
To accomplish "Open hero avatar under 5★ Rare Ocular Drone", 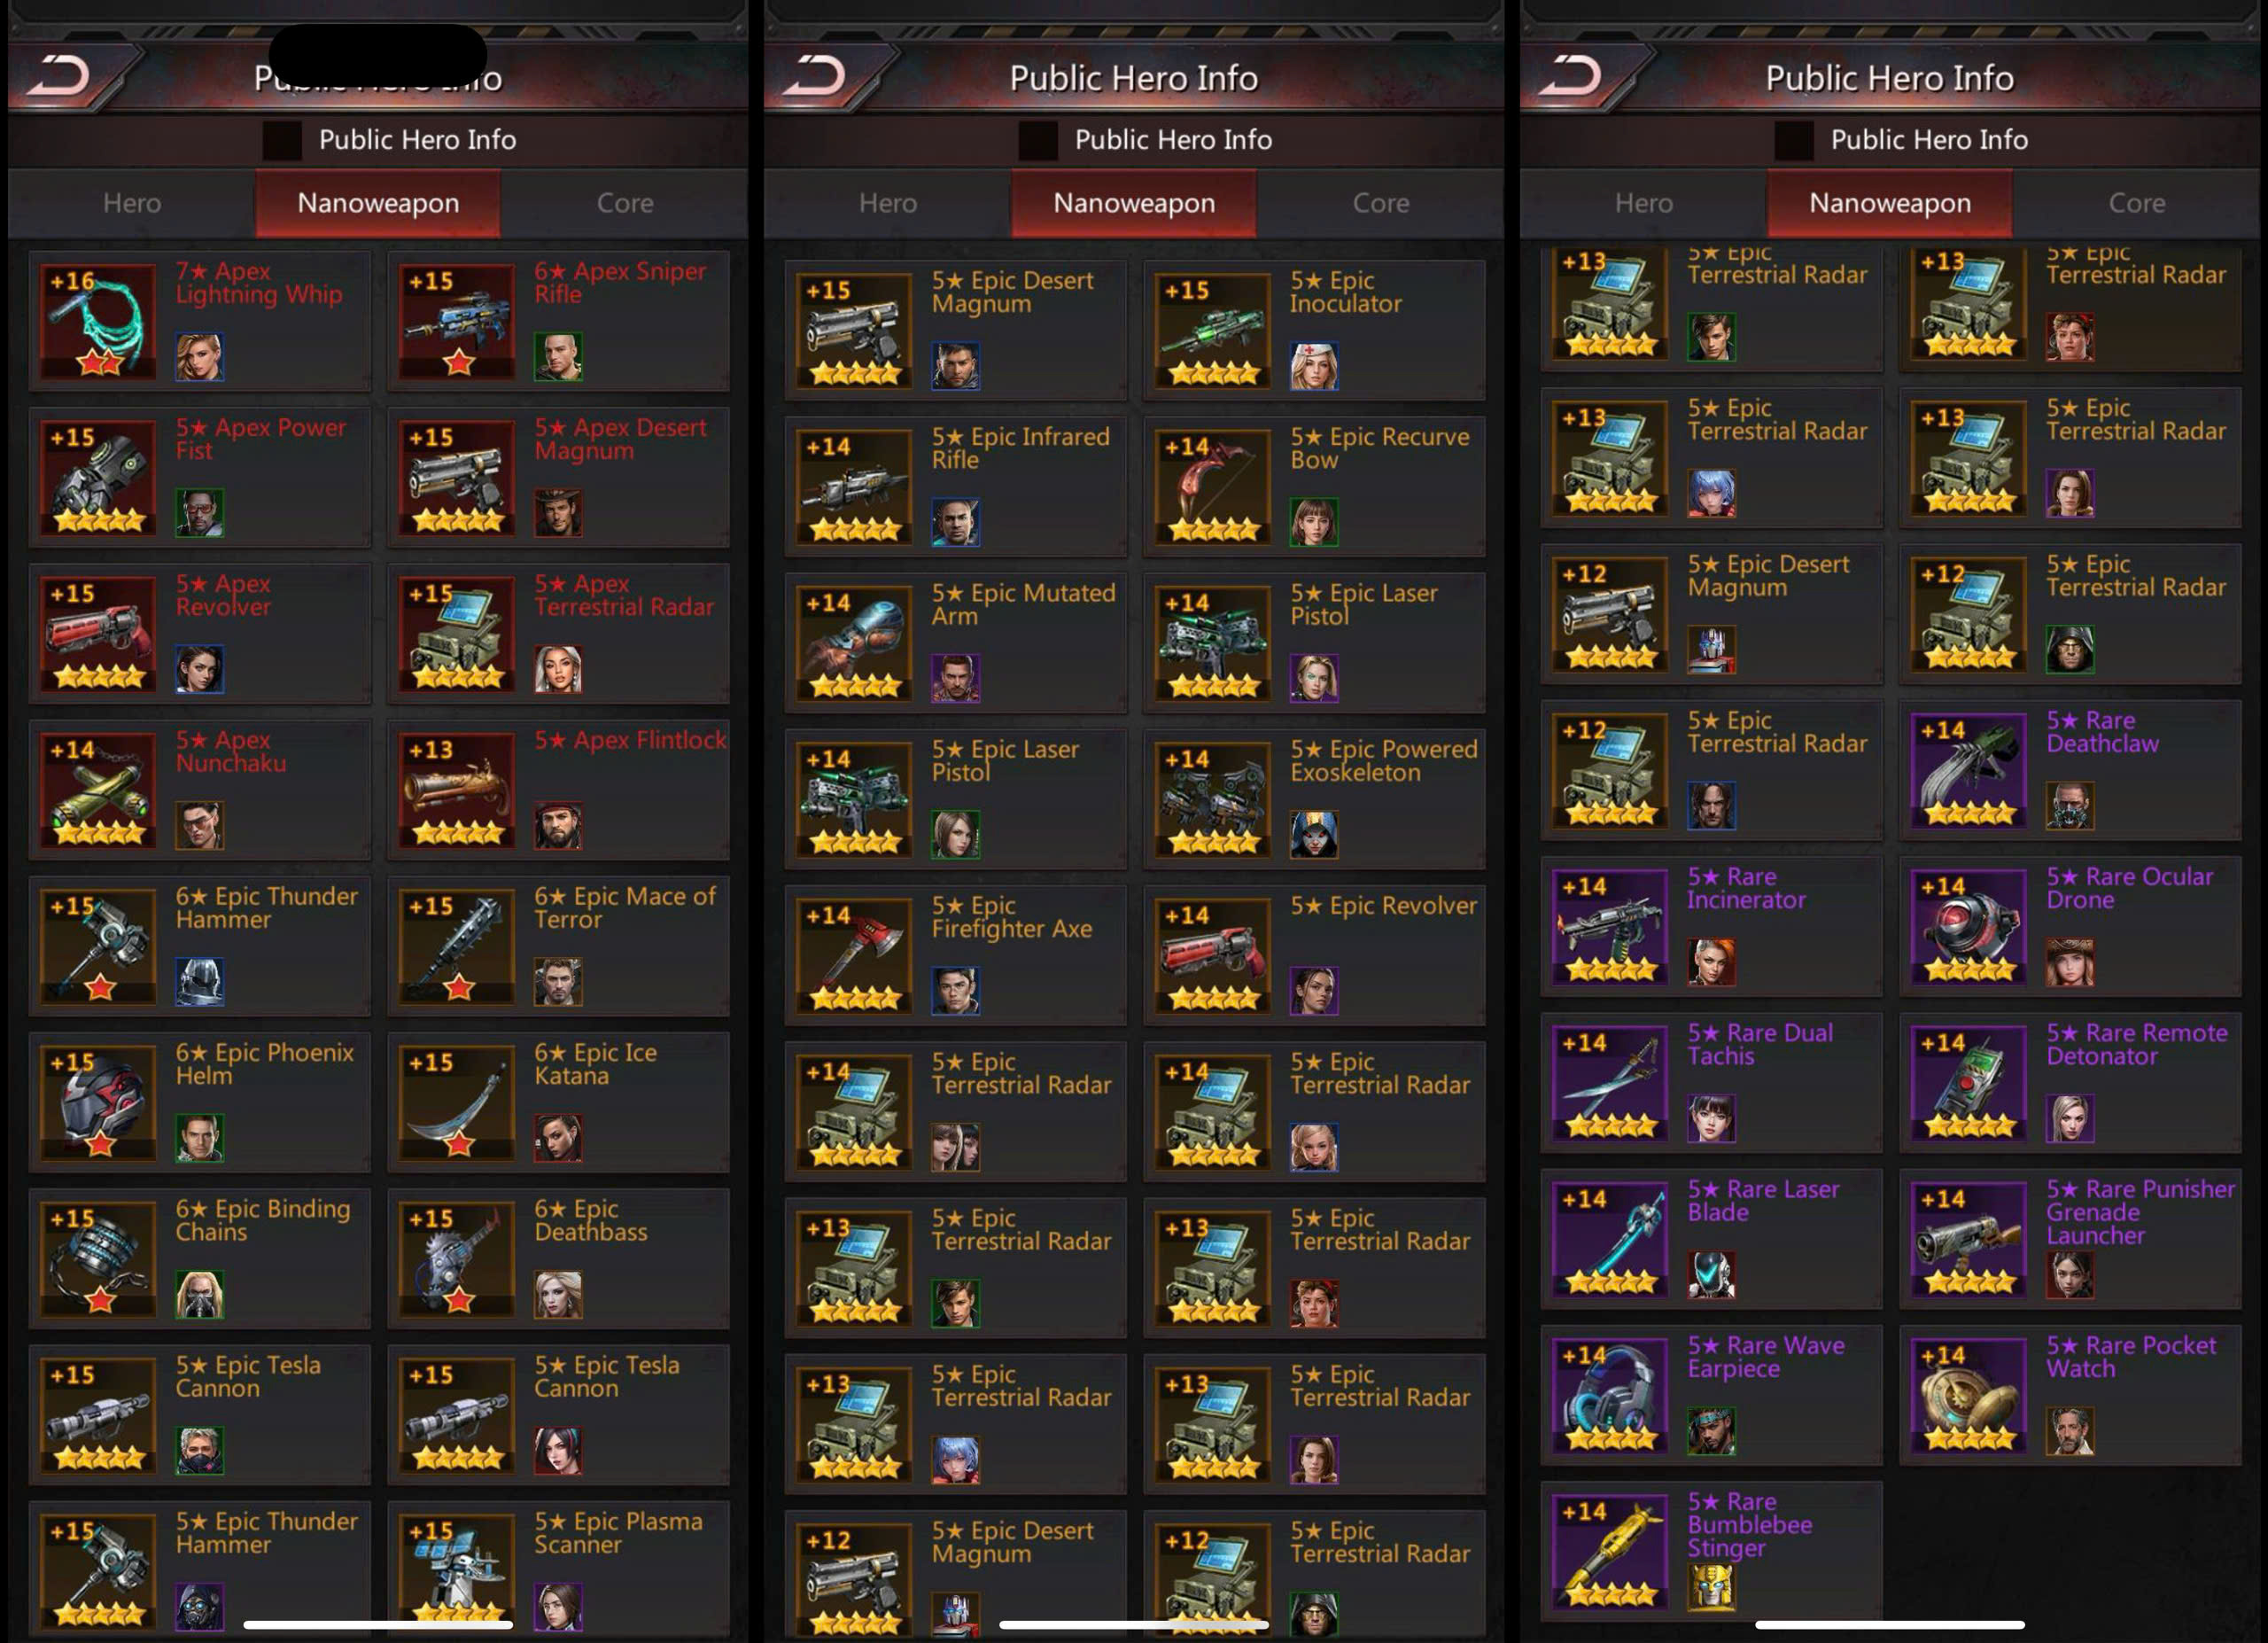I will point(2070,962).
